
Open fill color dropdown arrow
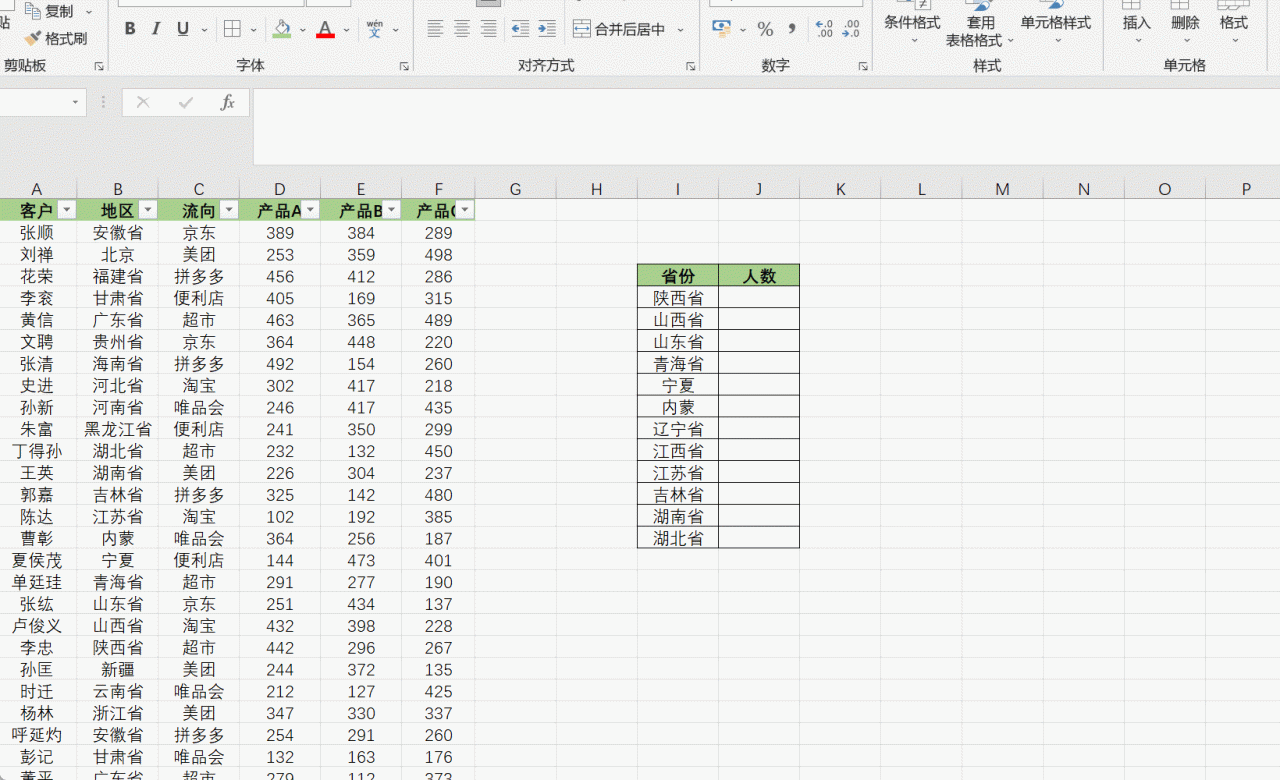[303, 30]
